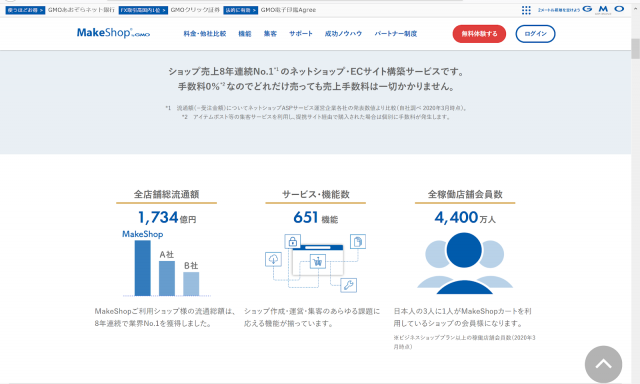Click the 651 機能 figure

click(x=316, y=218)
